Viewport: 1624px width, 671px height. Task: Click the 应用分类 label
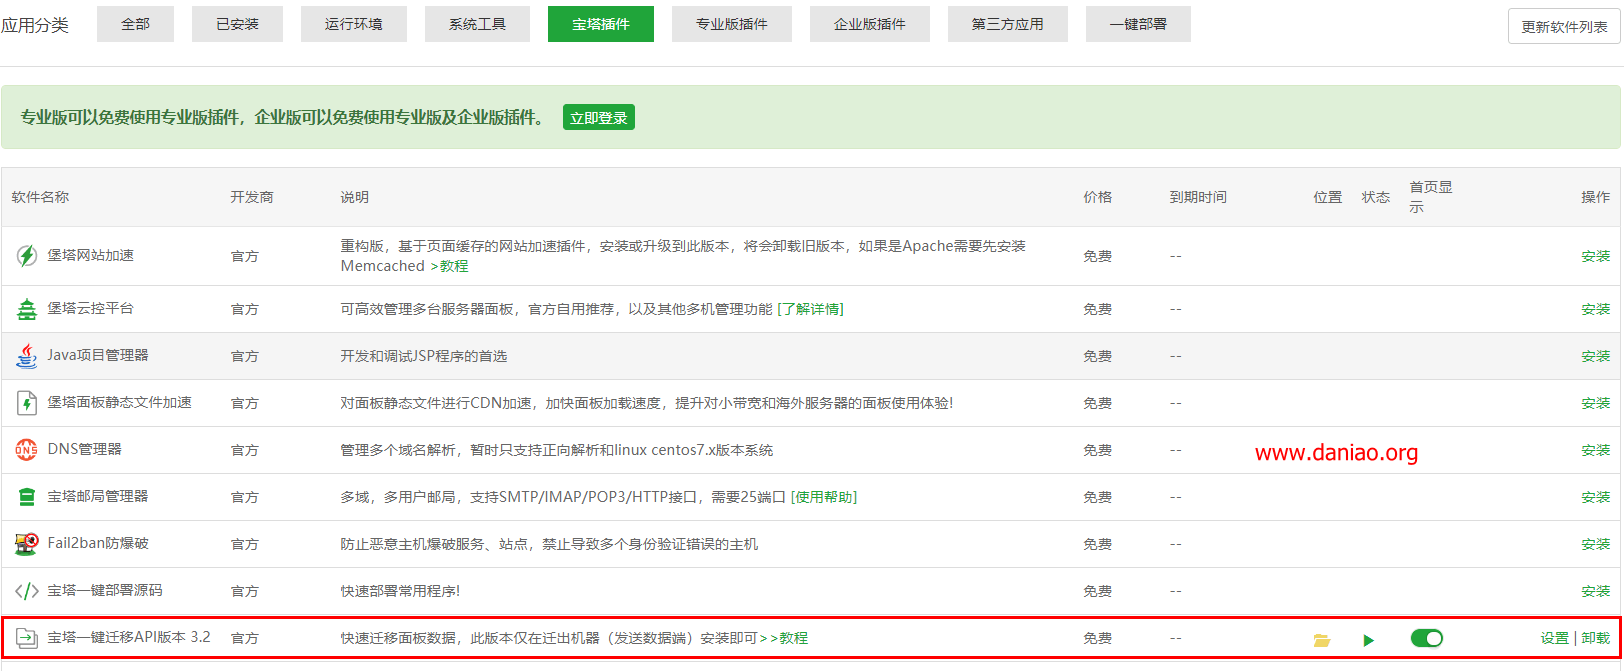(x=35, y=25)
